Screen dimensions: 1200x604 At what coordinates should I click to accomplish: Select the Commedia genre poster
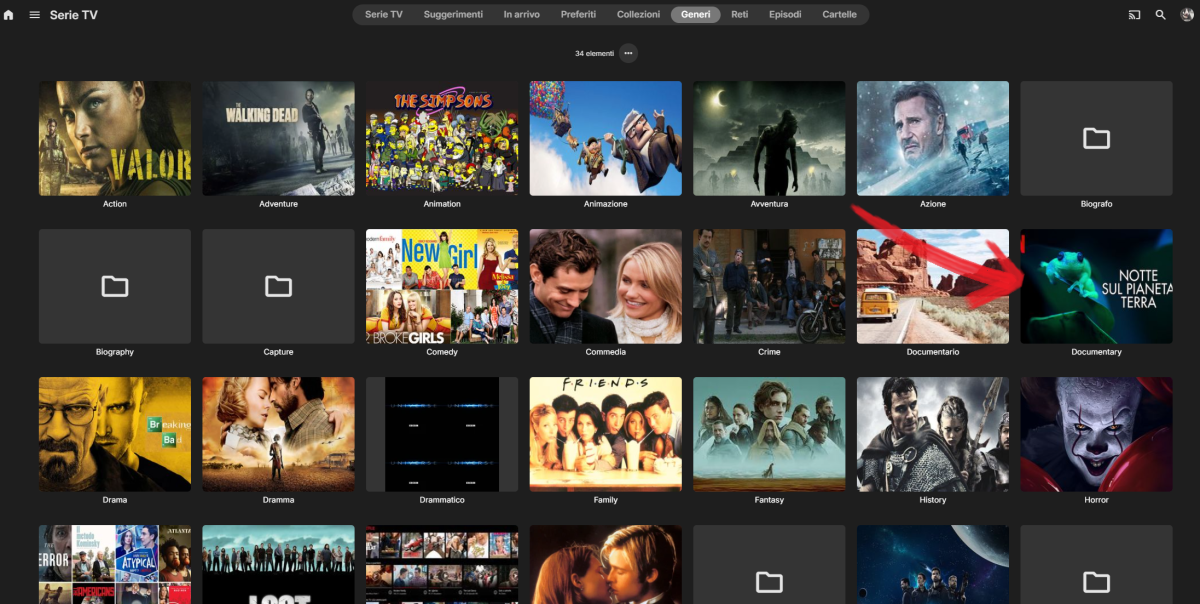[606, 286]
